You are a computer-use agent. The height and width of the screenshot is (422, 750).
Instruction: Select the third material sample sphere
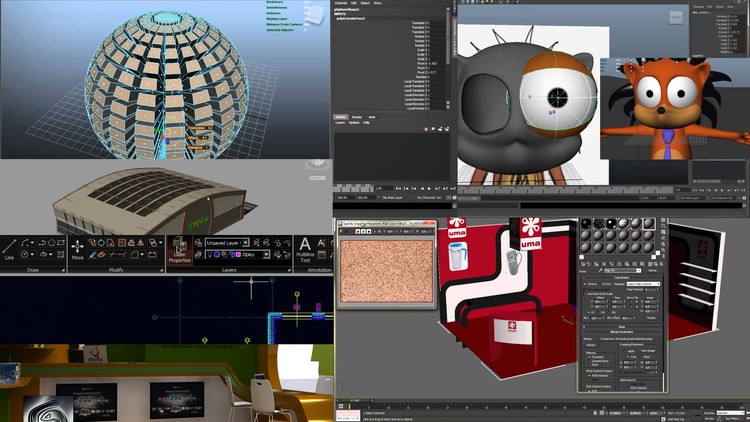[x=611, y=223]
